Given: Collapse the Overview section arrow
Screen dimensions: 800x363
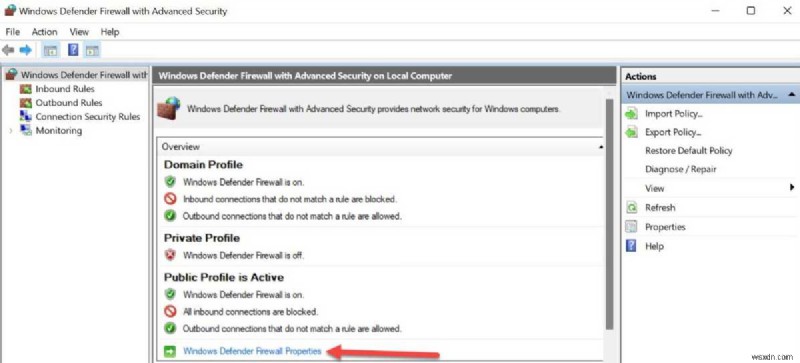Looking at the screenshot, I should coord(601,147).
